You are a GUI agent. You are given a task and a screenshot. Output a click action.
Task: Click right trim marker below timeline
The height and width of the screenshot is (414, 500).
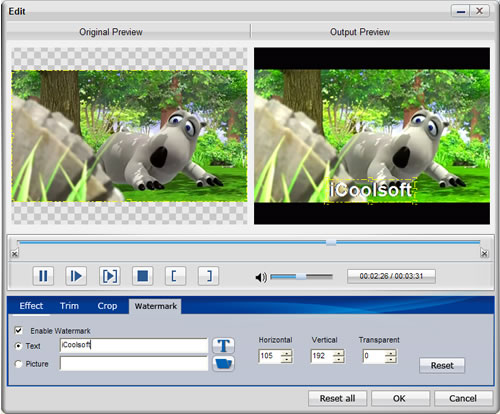coord(484,254)
